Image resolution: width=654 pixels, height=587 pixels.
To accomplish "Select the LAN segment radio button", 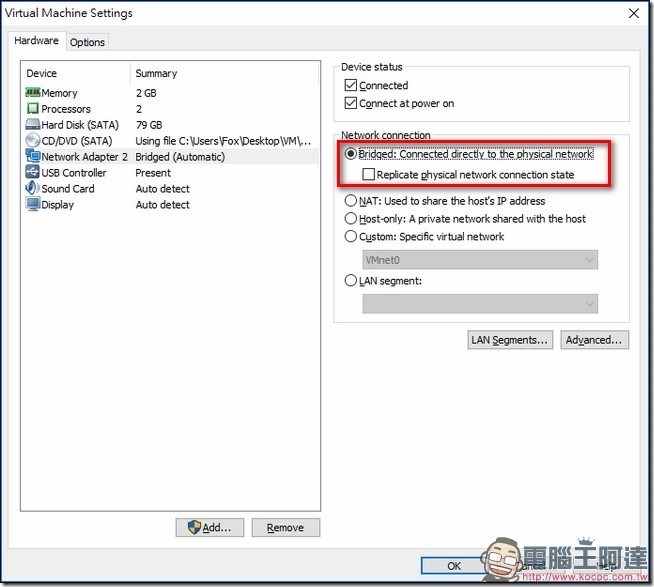I will click(x=351, y=280).
